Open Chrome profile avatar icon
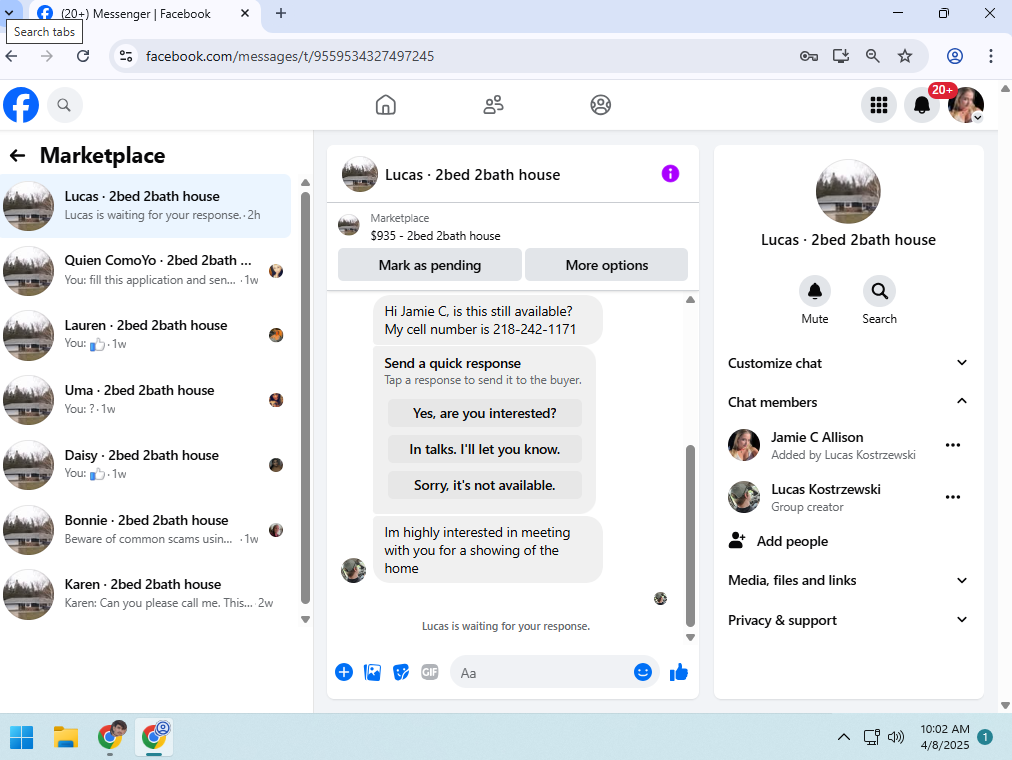The image size is (1012, 760). tap(955, 56)
